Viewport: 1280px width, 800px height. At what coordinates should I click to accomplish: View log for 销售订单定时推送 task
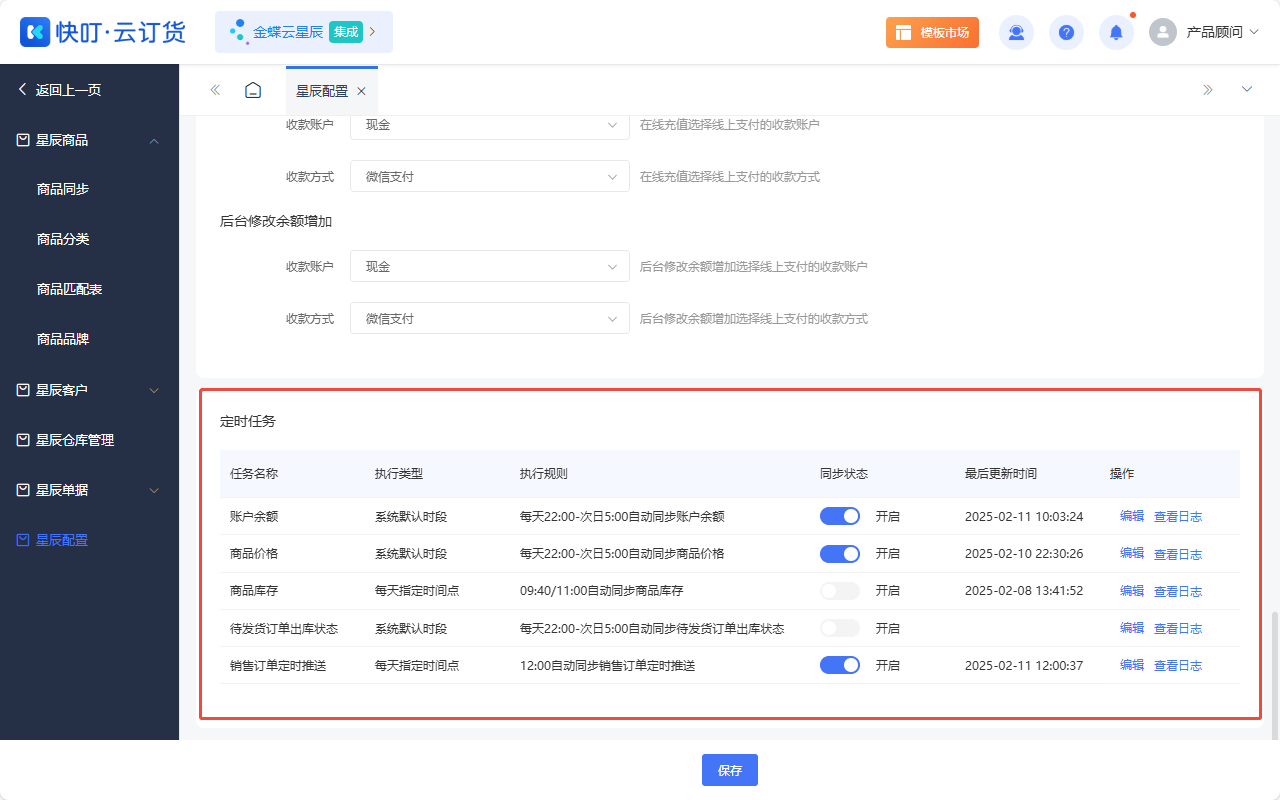click(x=1178, y=665)
